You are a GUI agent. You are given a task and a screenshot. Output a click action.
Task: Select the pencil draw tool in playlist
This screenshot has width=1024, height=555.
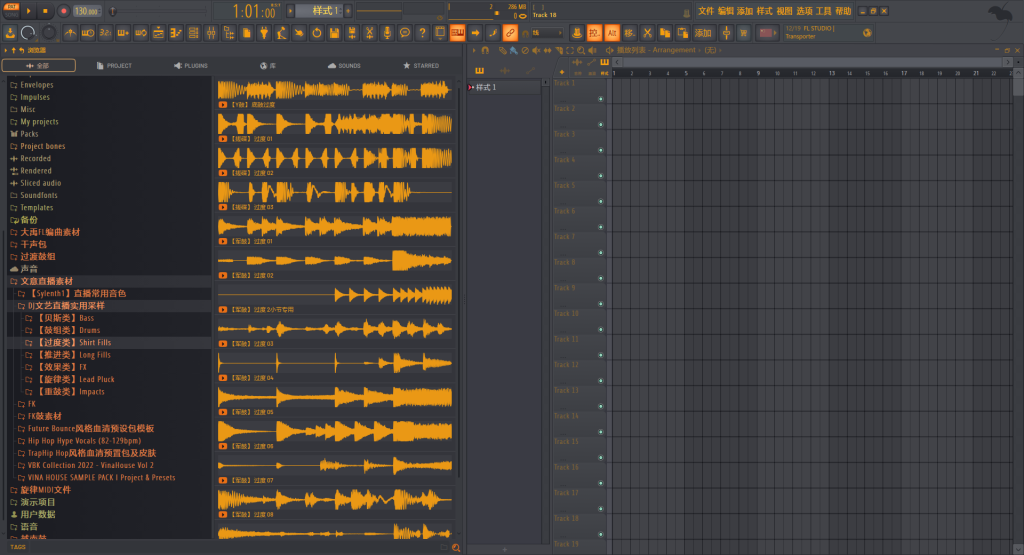pyautogui.click(x=502, y=50)
